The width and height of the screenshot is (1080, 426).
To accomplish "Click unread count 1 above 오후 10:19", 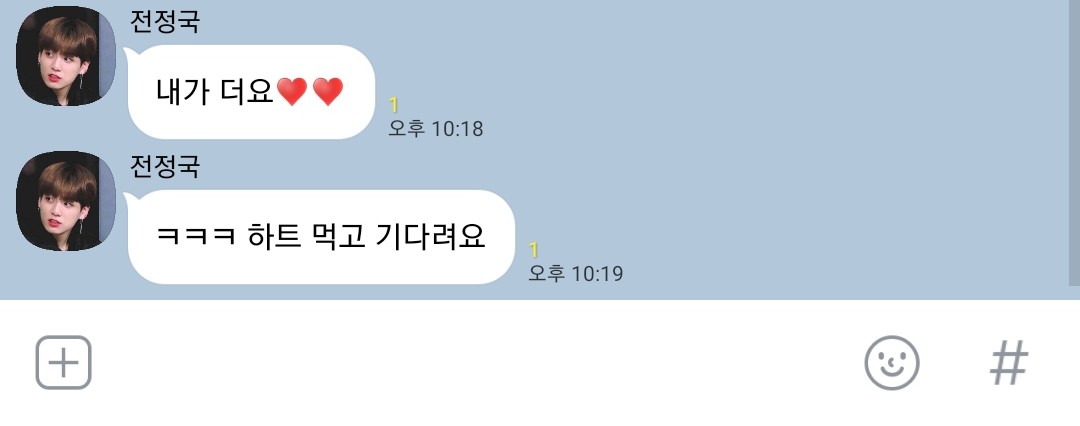I will click(x=533, y=250).
